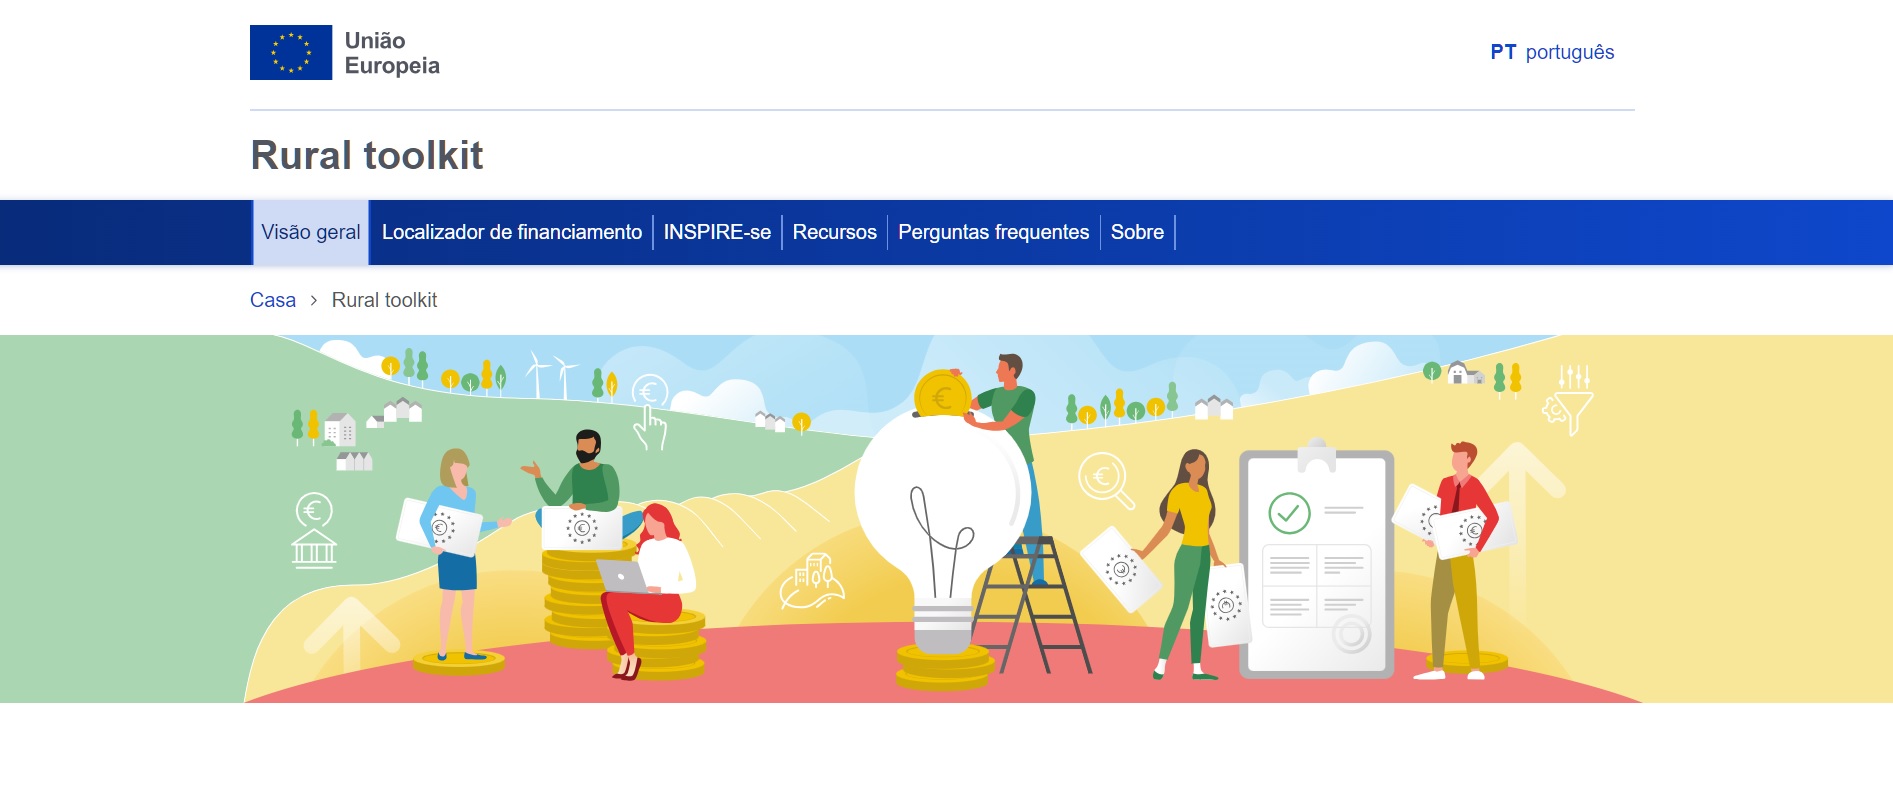The width and height of the screenshot is (1893, 805).
Task: Click the island with buildings icon
Action: click(x=812, y=581)
